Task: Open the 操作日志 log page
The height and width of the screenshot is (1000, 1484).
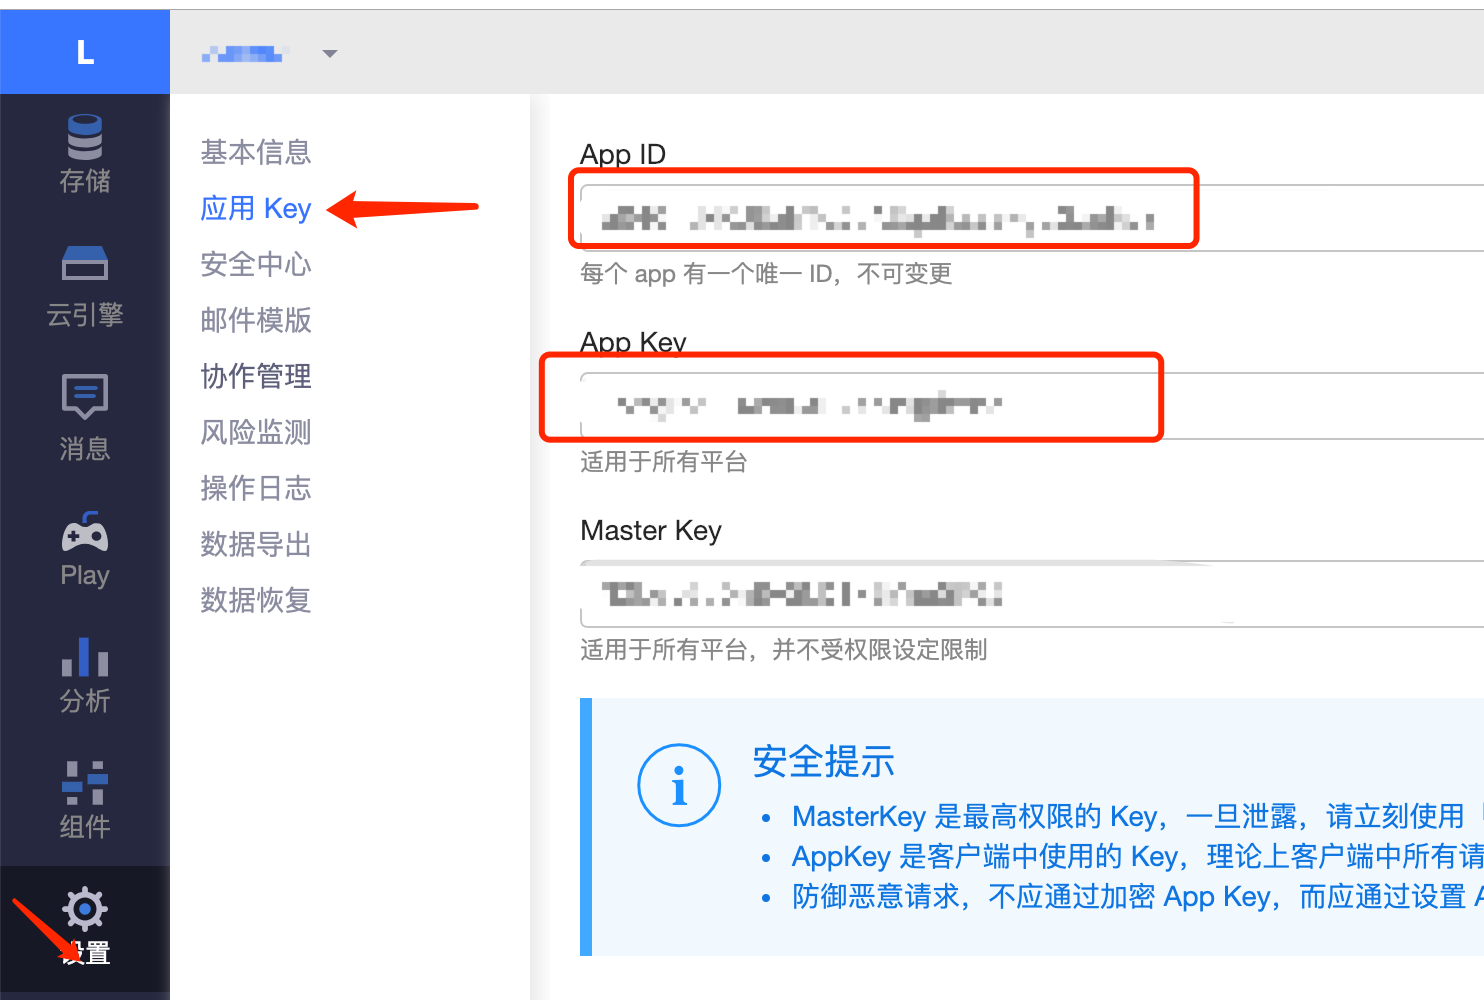Action: pos(255,488)
